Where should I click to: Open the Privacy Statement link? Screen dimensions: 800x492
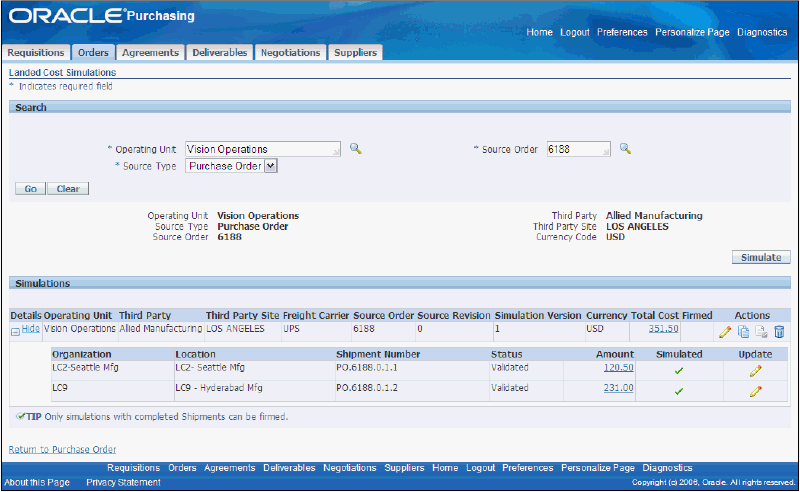click(x=123, y=482)
